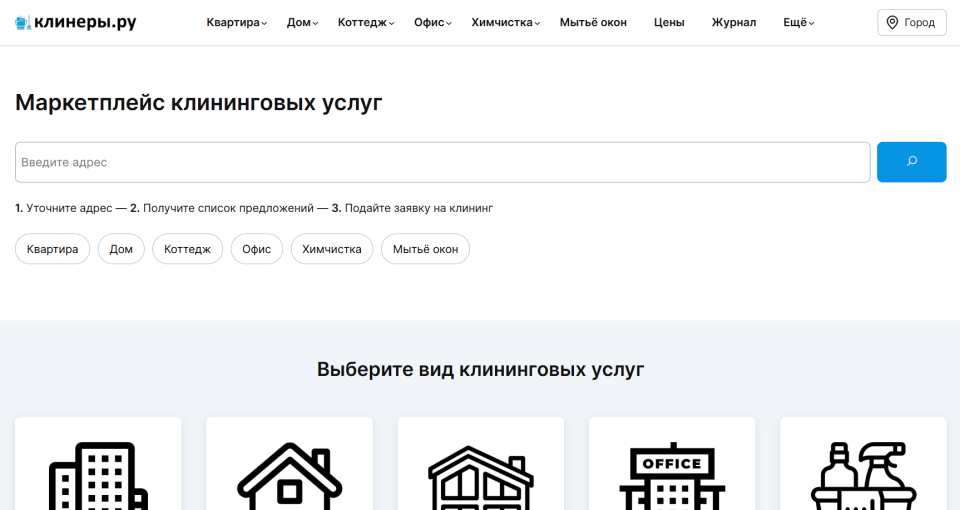The height and width of the screenshot is (510, 960).
Task: Select the house icon card
Action: (290, 463)
